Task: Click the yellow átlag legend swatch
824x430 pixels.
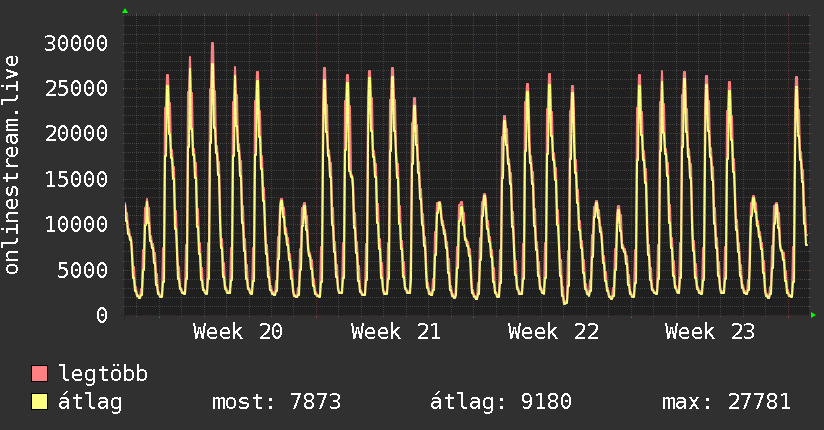Action: (x=39, y=401)
